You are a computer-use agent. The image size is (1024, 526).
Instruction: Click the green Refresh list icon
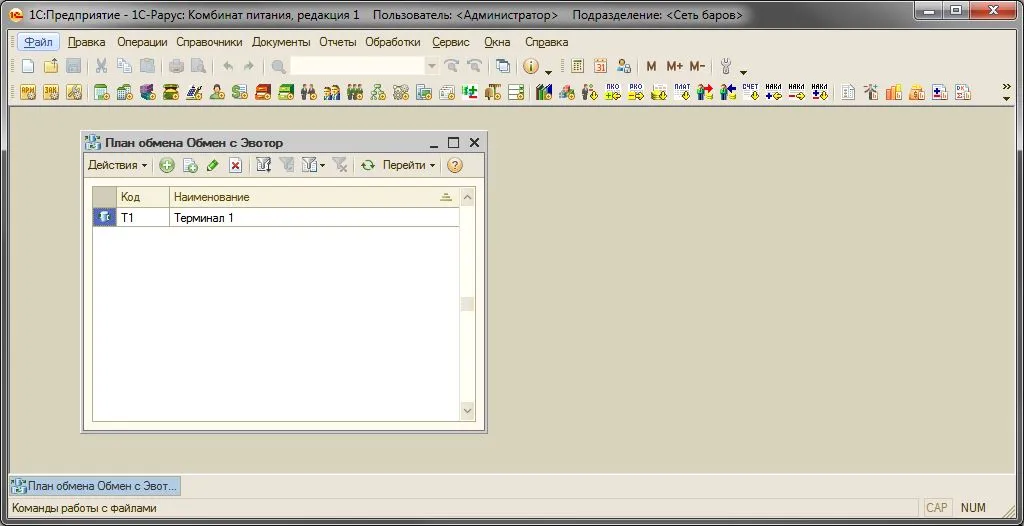click(x=368, y=166)
